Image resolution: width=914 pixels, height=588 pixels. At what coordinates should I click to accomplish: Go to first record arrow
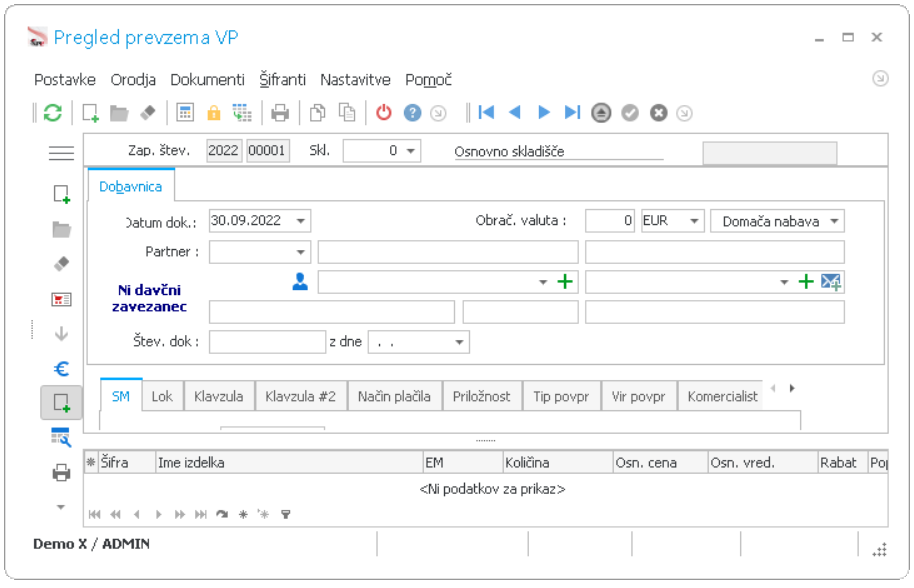click(486, 112)
